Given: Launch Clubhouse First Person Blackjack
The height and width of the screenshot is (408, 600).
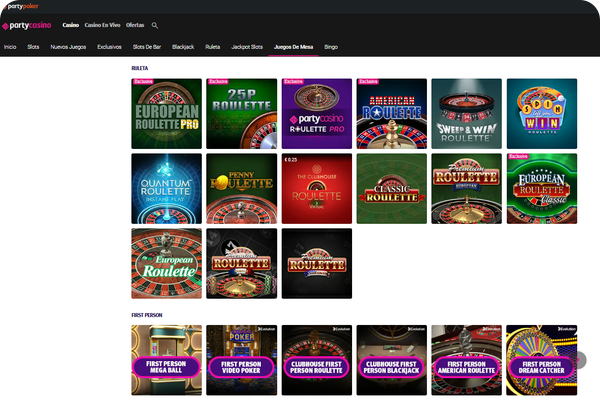Looking at the screenshot, I should coord(391,360).
